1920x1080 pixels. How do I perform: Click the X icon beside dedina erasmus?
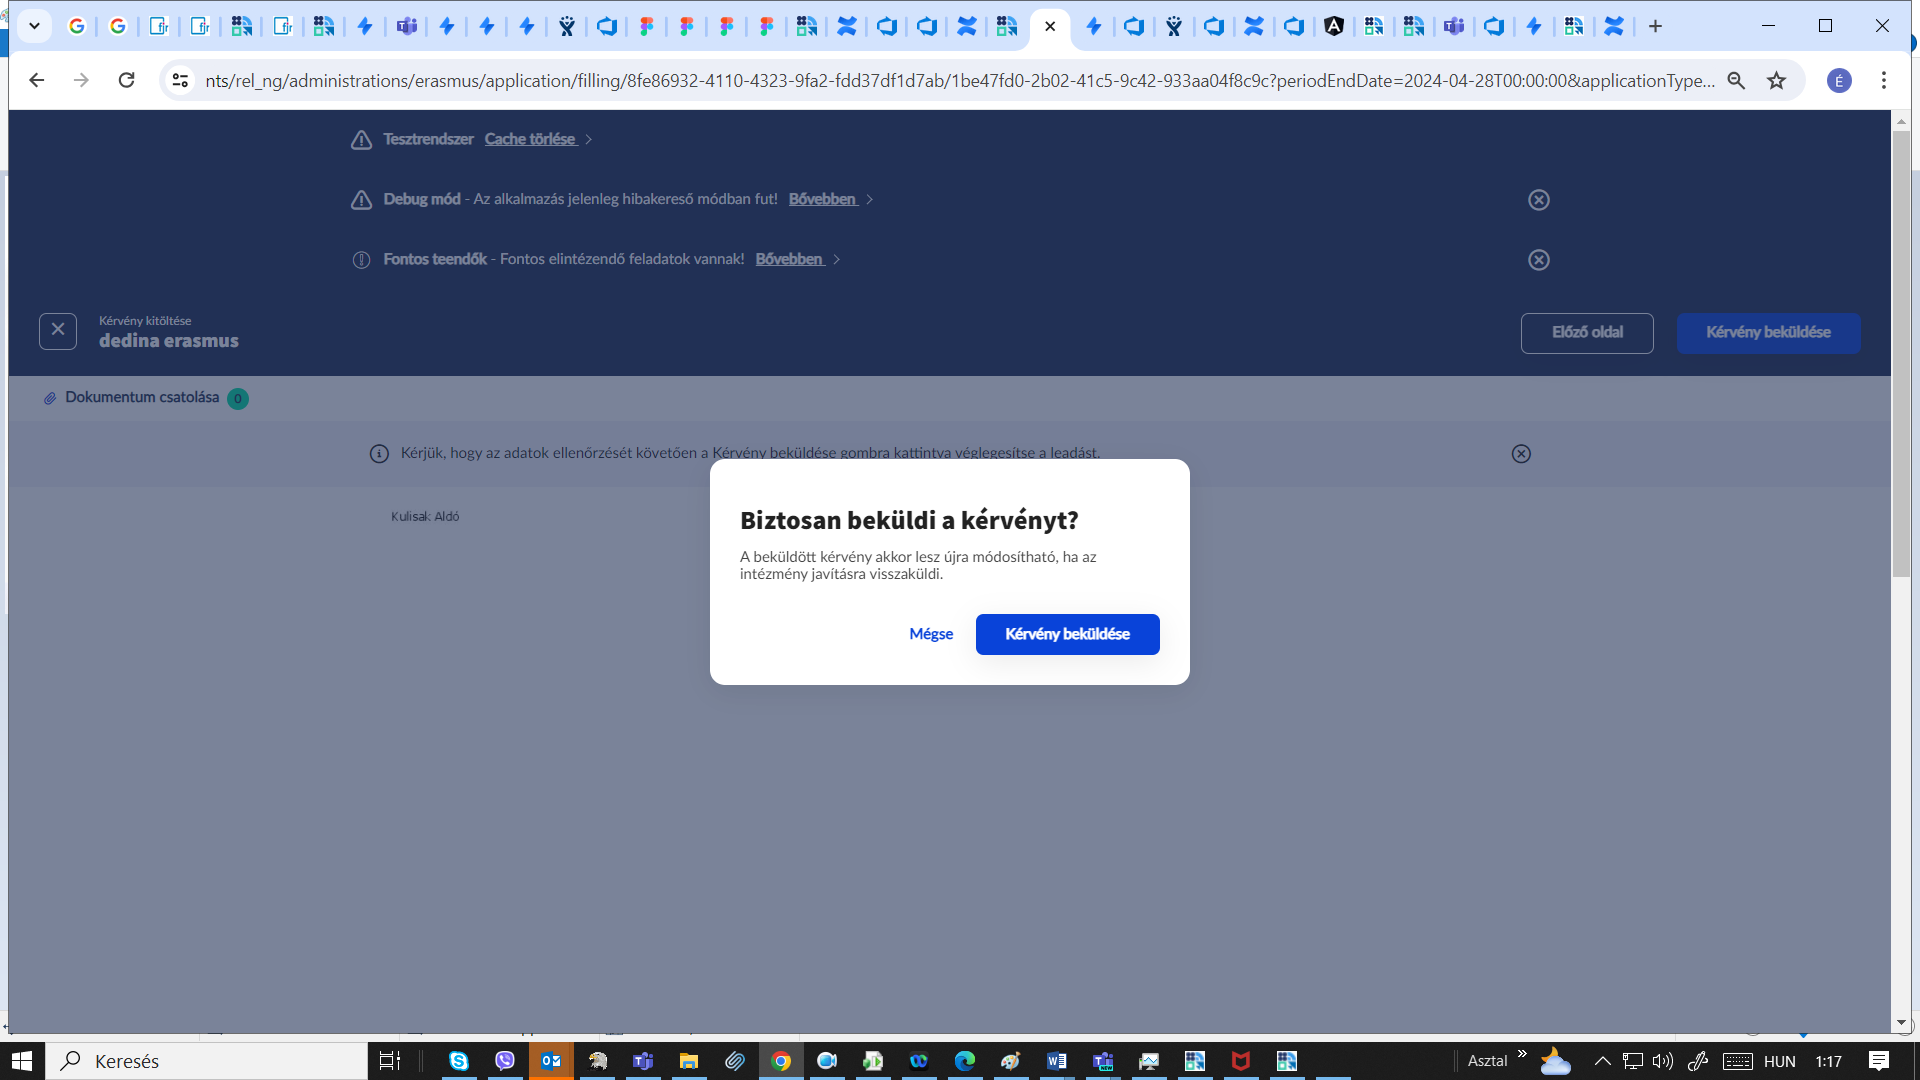pos(58,331)
